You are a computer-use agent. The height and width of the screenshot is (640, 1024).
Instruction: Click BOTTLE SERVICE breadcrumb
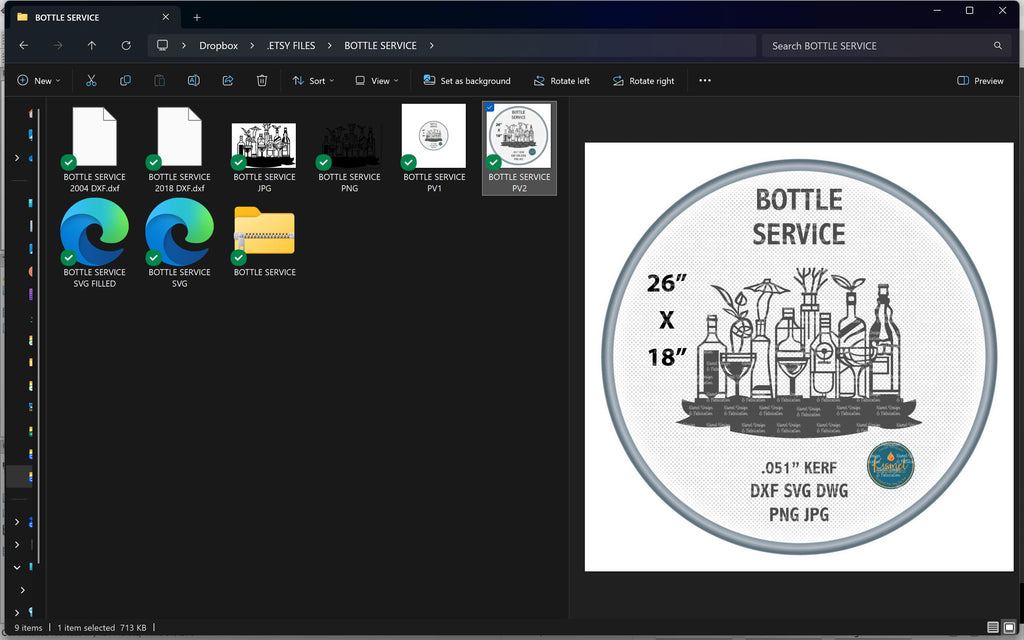point(380,46)
